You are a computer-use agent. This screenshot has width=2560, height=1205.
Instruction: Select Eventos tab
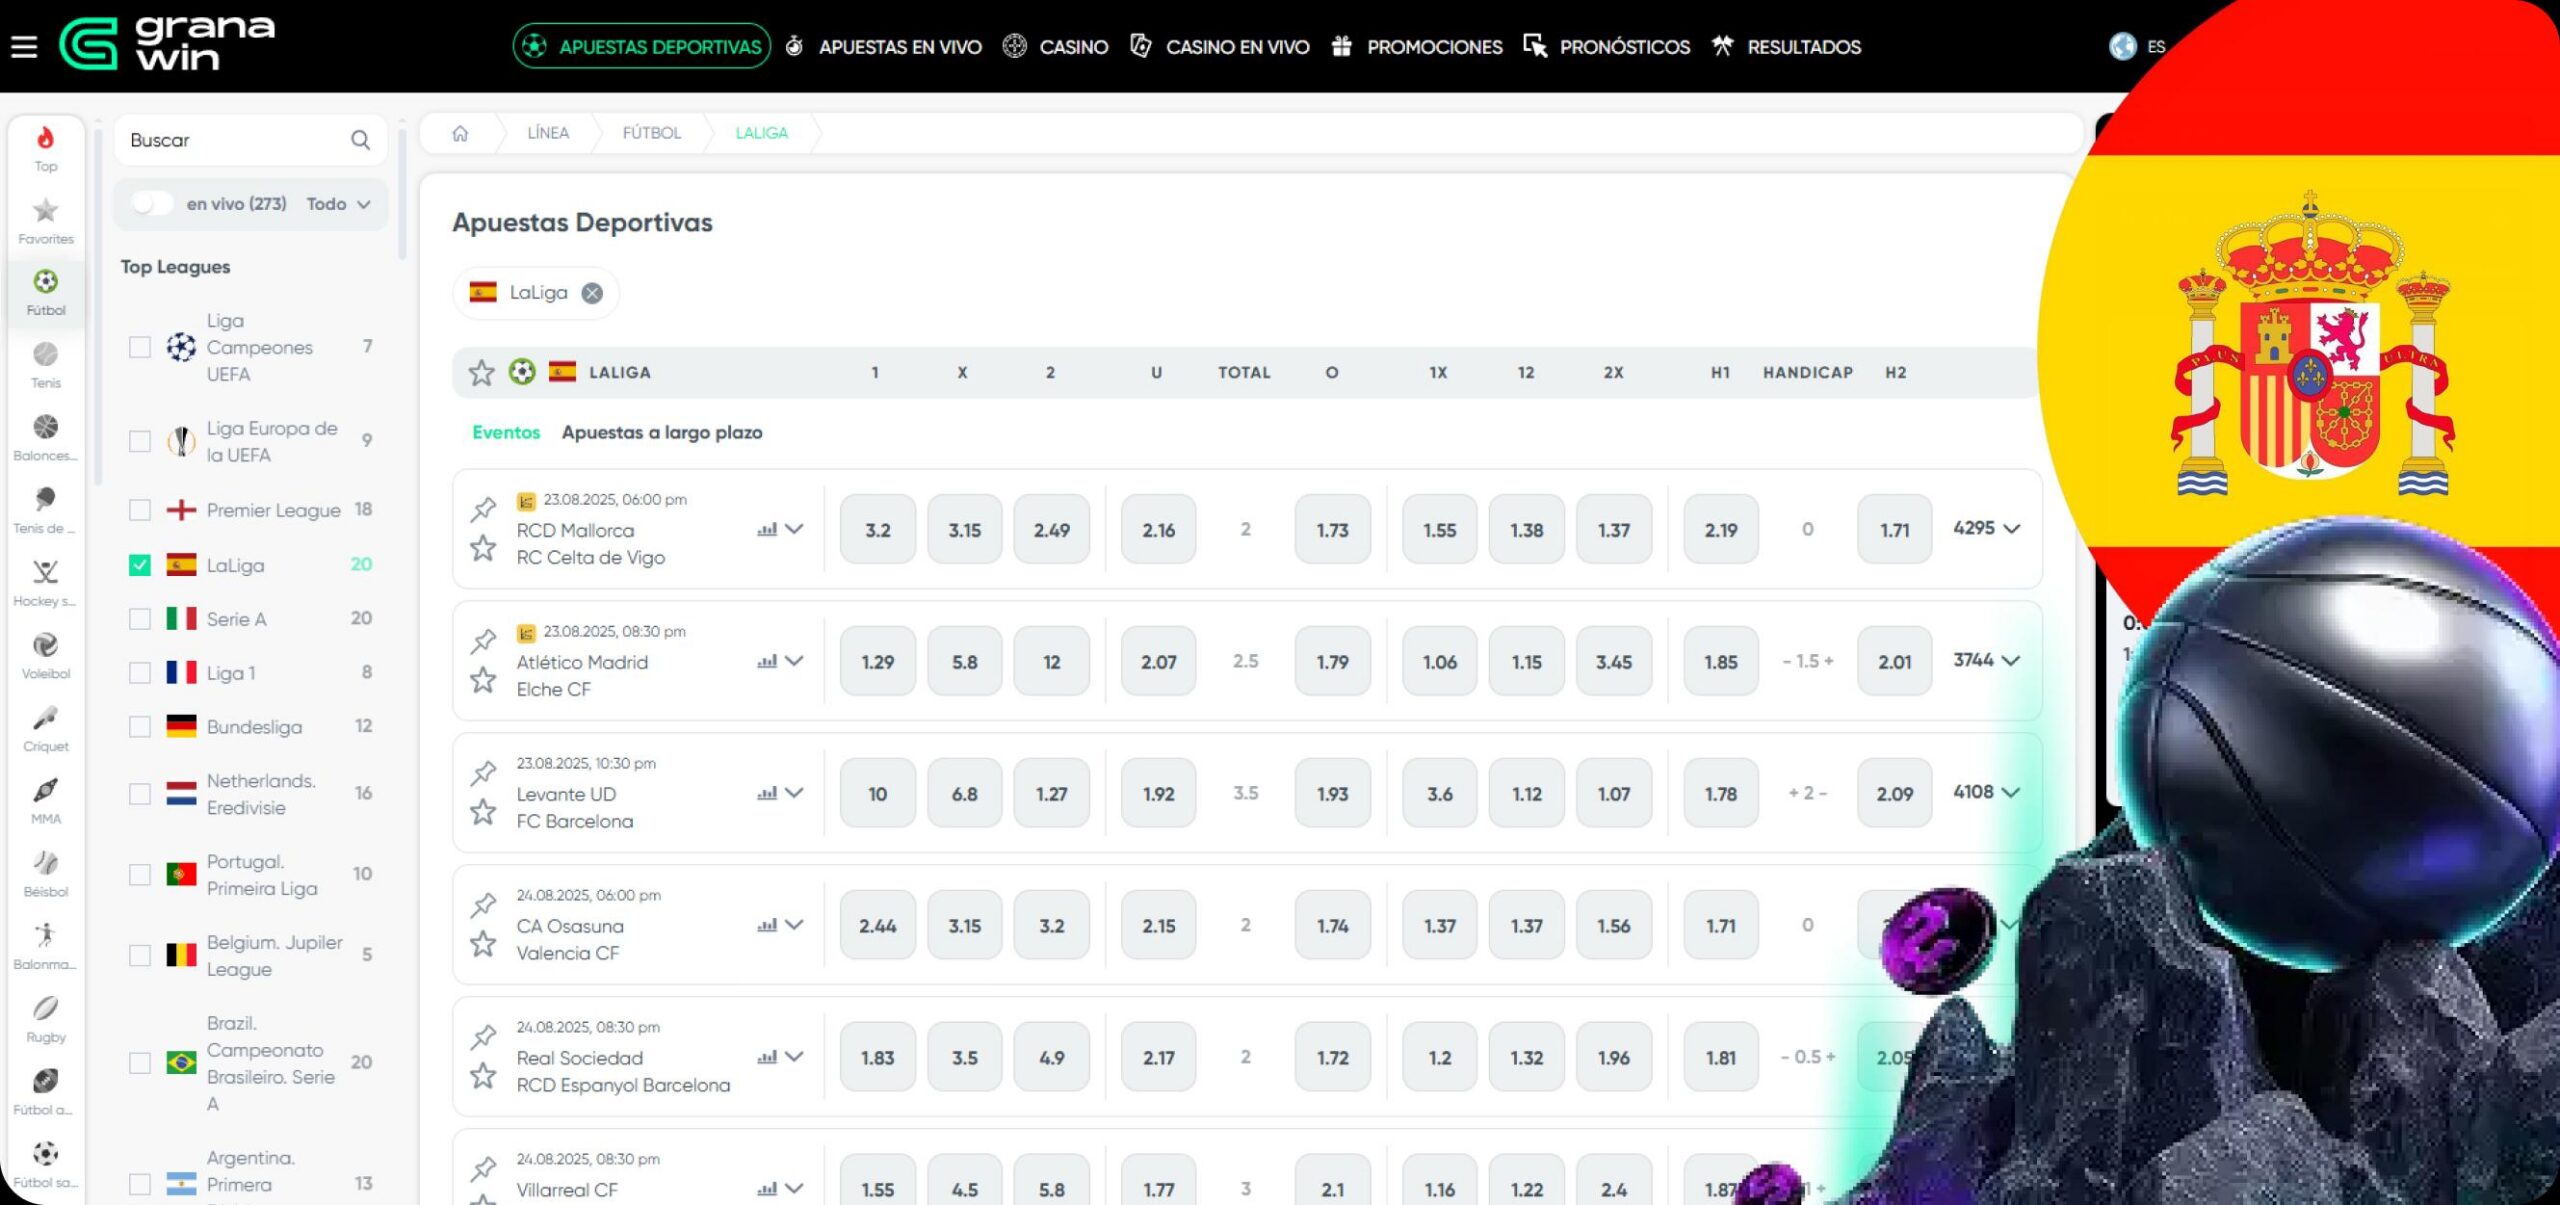(x=506, y=433)
